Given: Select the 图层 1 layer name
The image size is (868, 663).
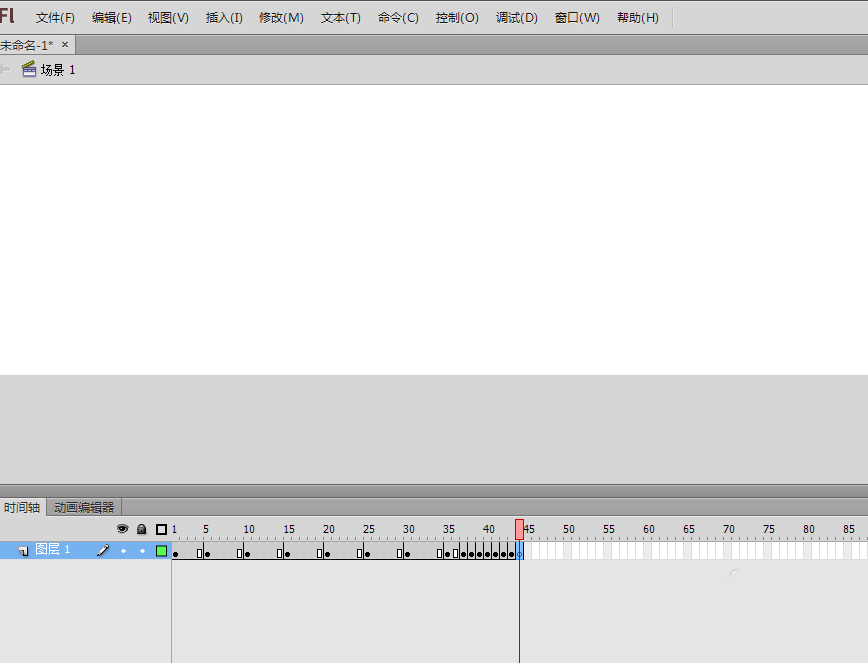Looking at the screenshot, I should pos(53,550).
